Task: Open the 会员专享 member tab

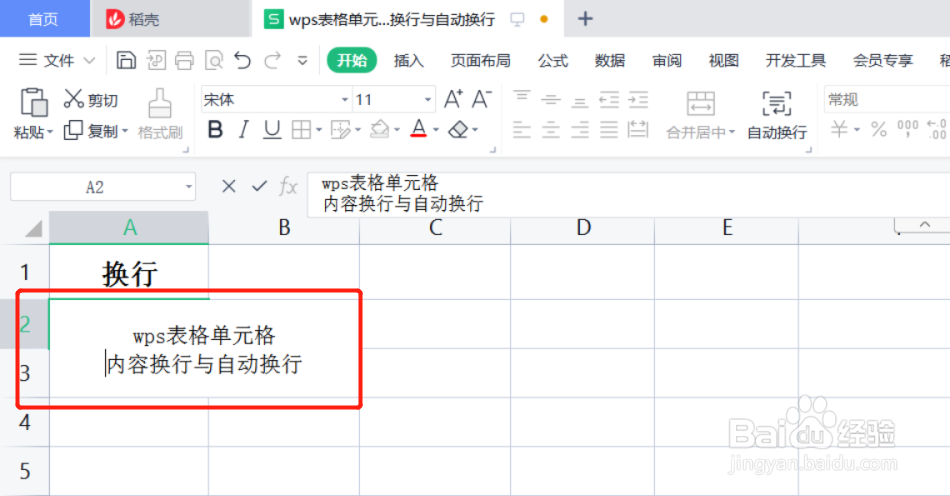Action: pos(883,61)
